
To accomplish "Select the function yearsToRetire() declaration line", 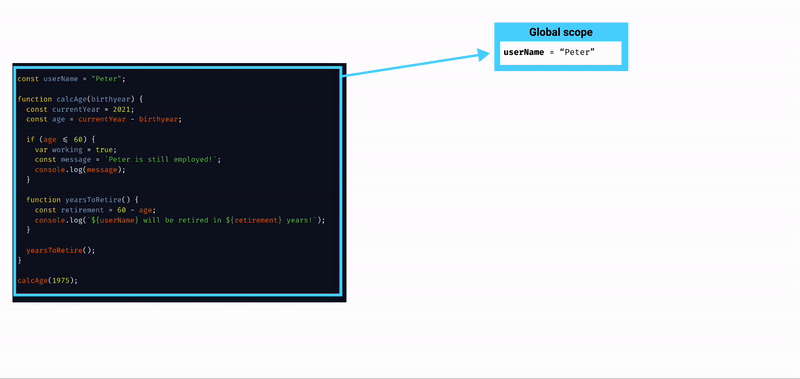I will pyautogui.click(x=82, y=200).
